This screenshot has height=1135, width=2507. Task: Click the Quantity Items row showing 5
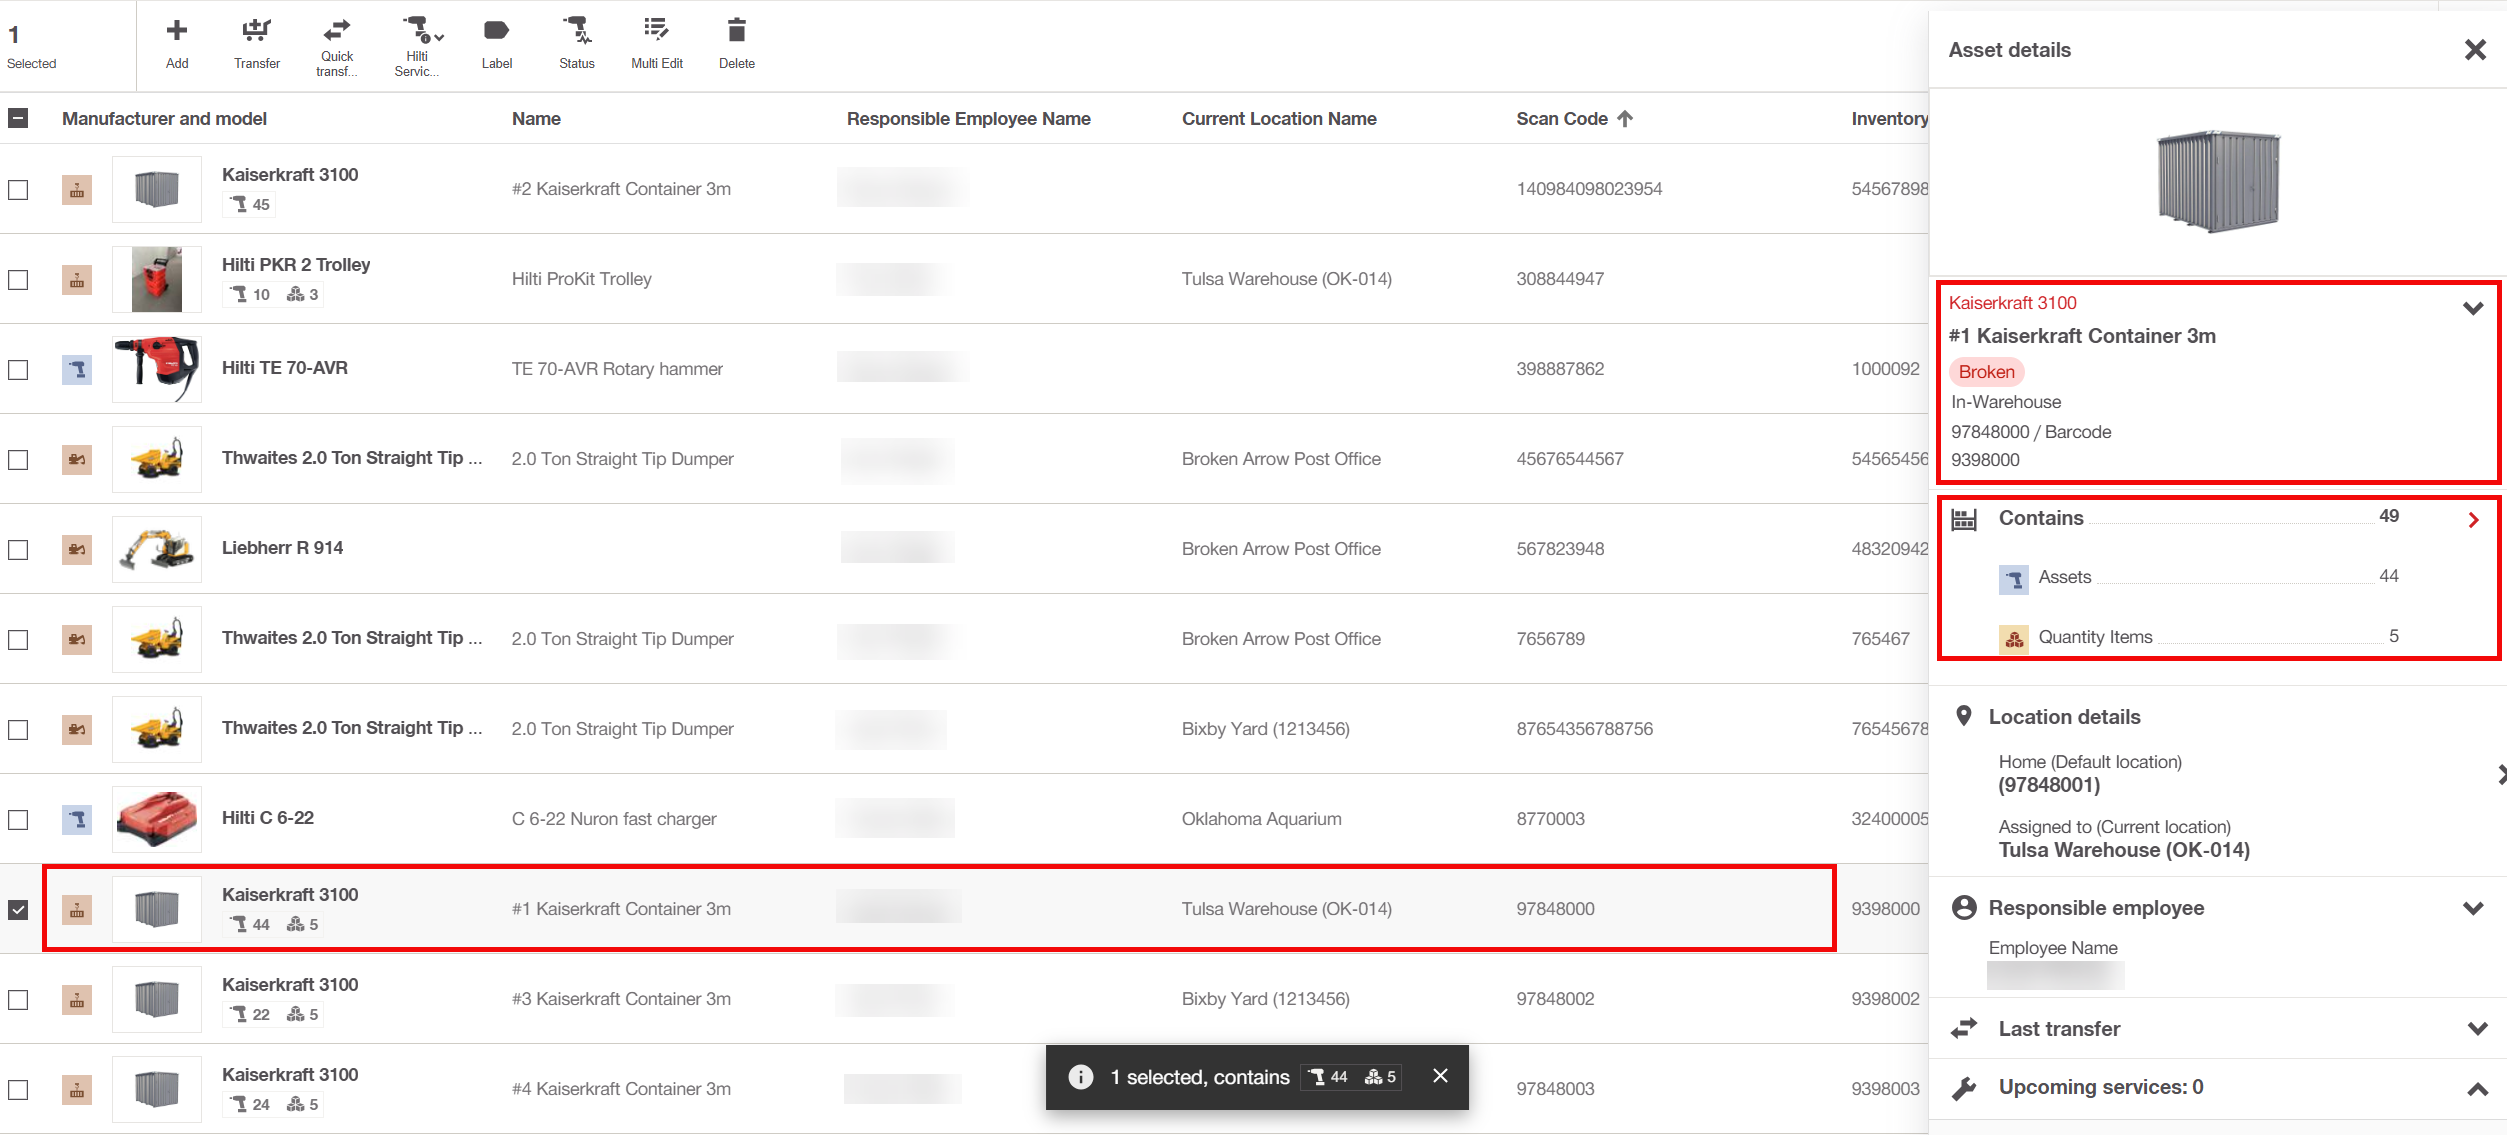tap(2199, 638)
